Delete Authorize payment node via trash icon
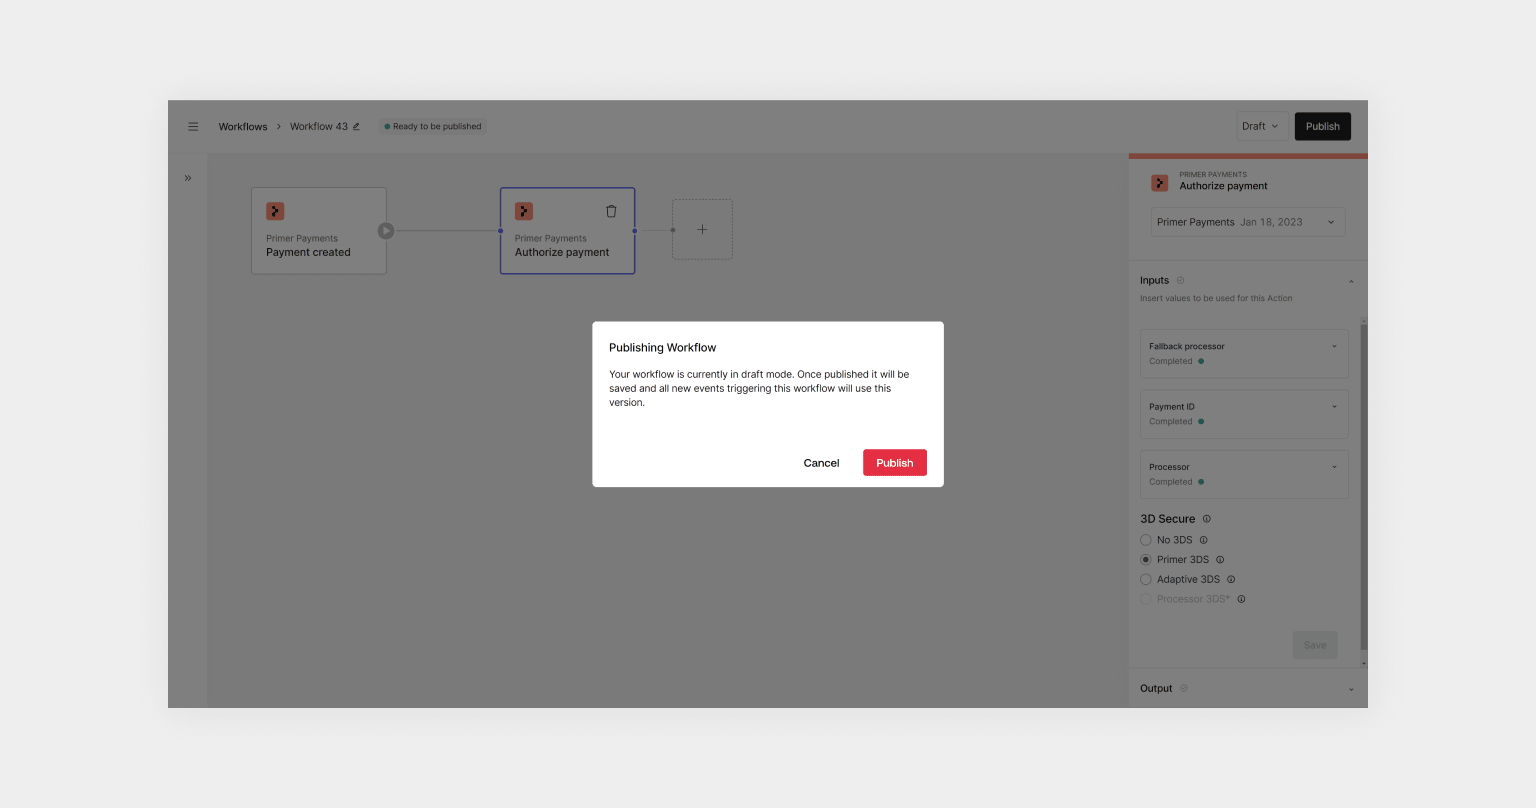 pos(611,211)
